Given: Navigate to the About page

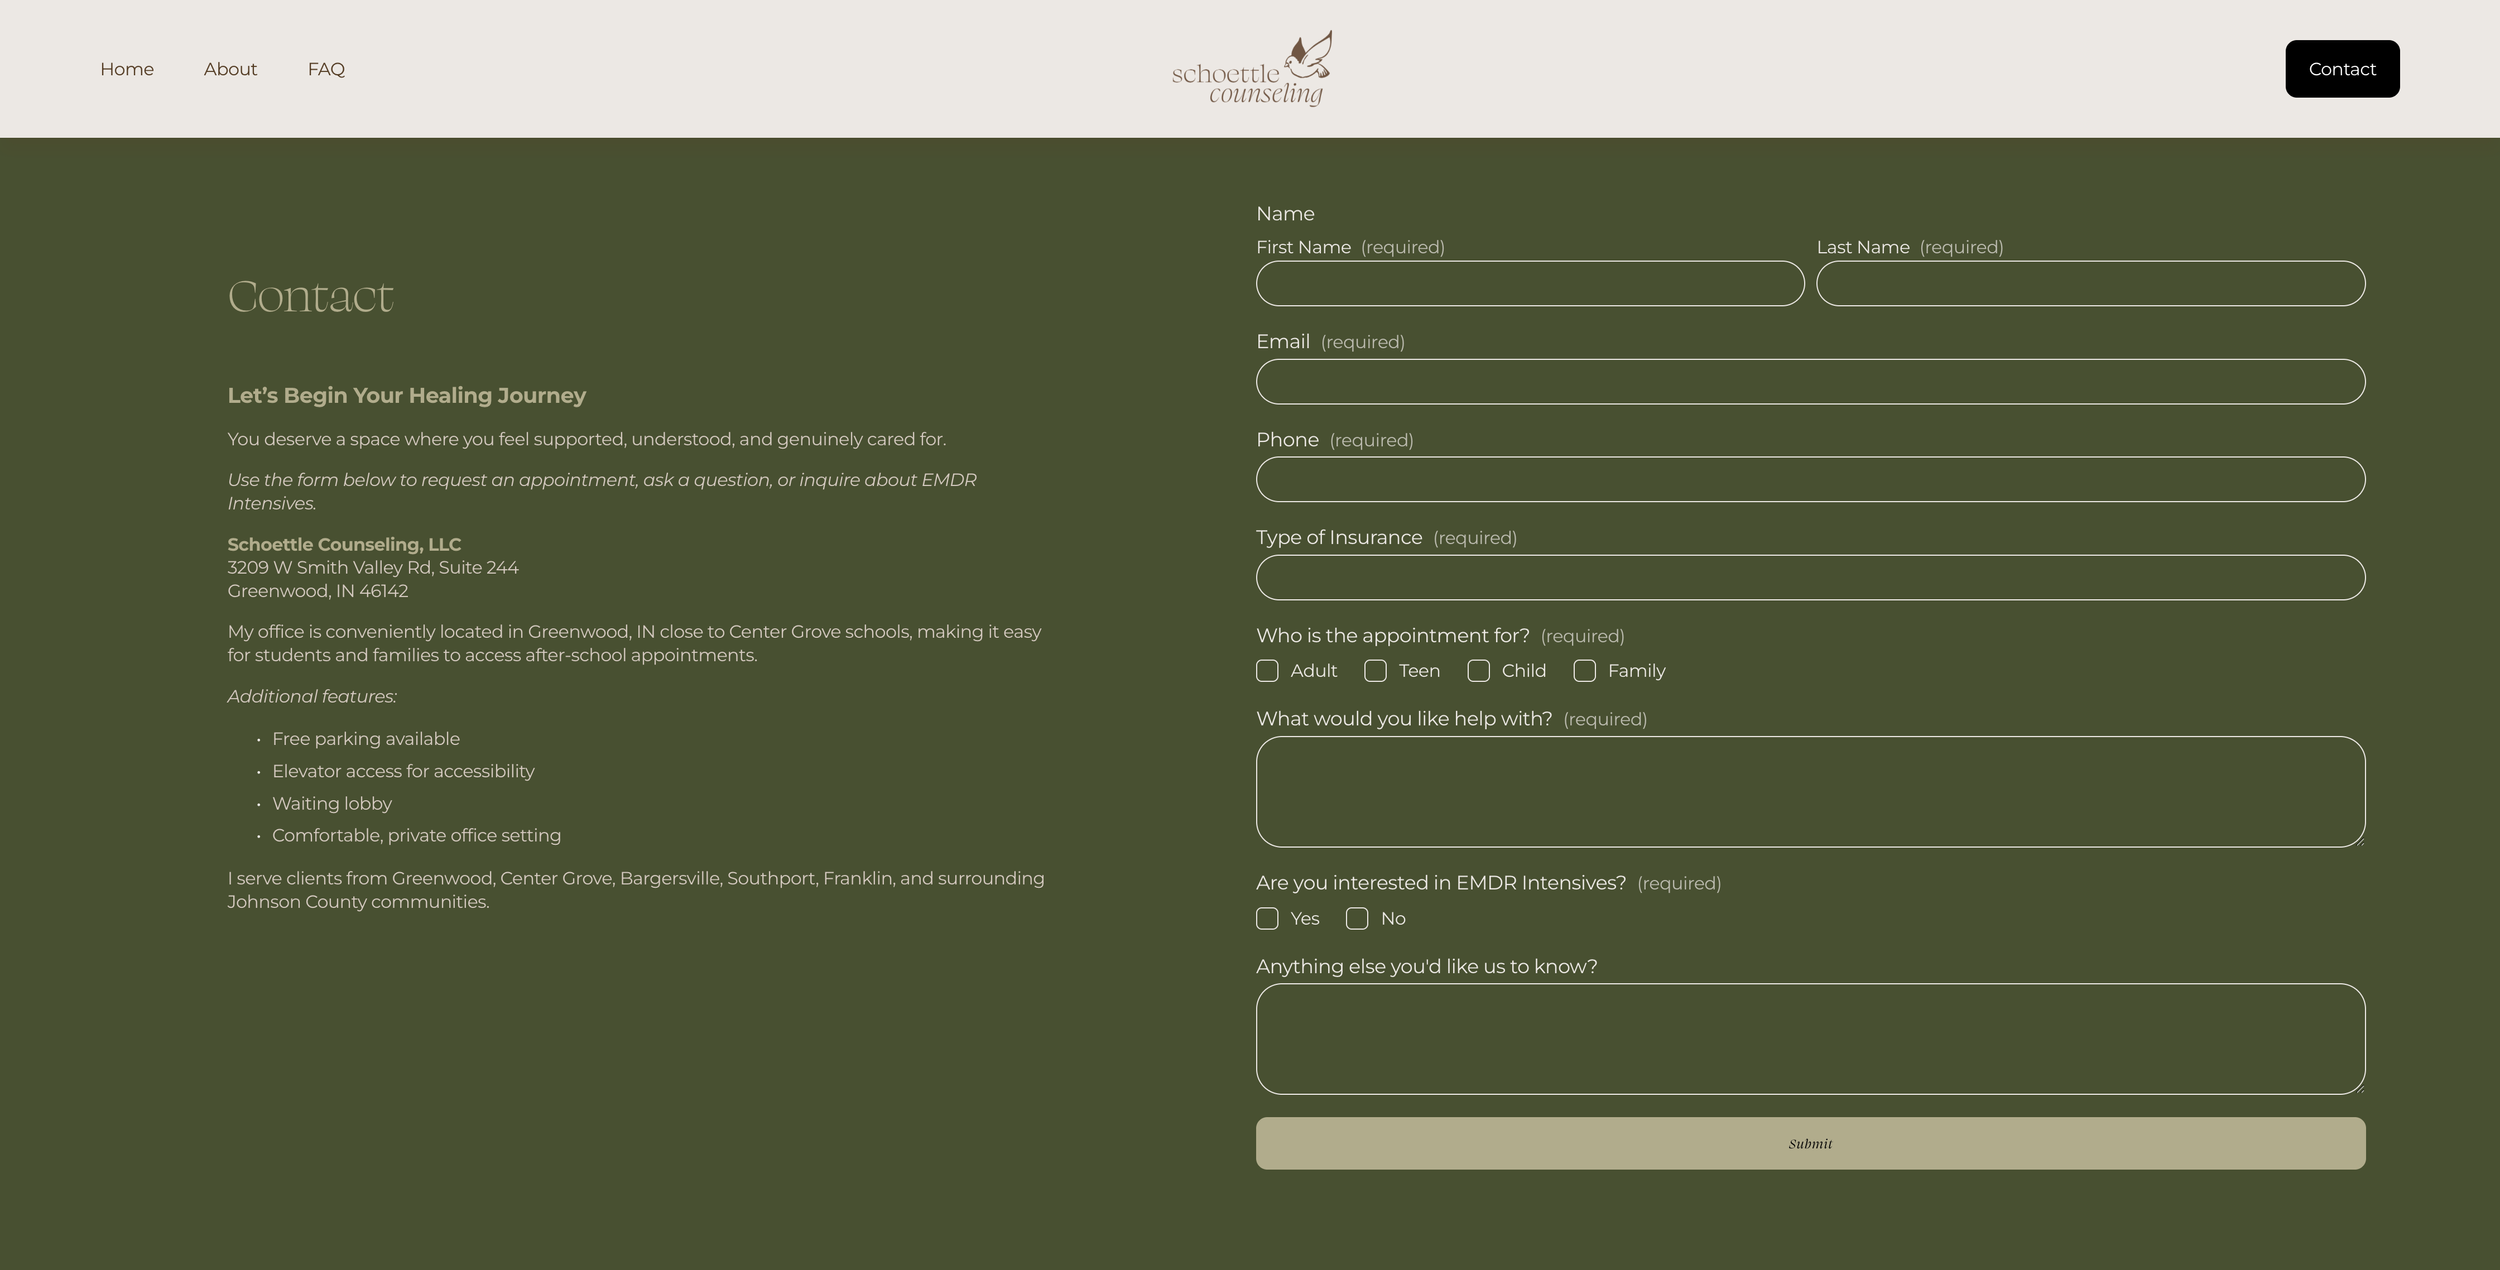Looking at the screenshot, I should 230,68.
